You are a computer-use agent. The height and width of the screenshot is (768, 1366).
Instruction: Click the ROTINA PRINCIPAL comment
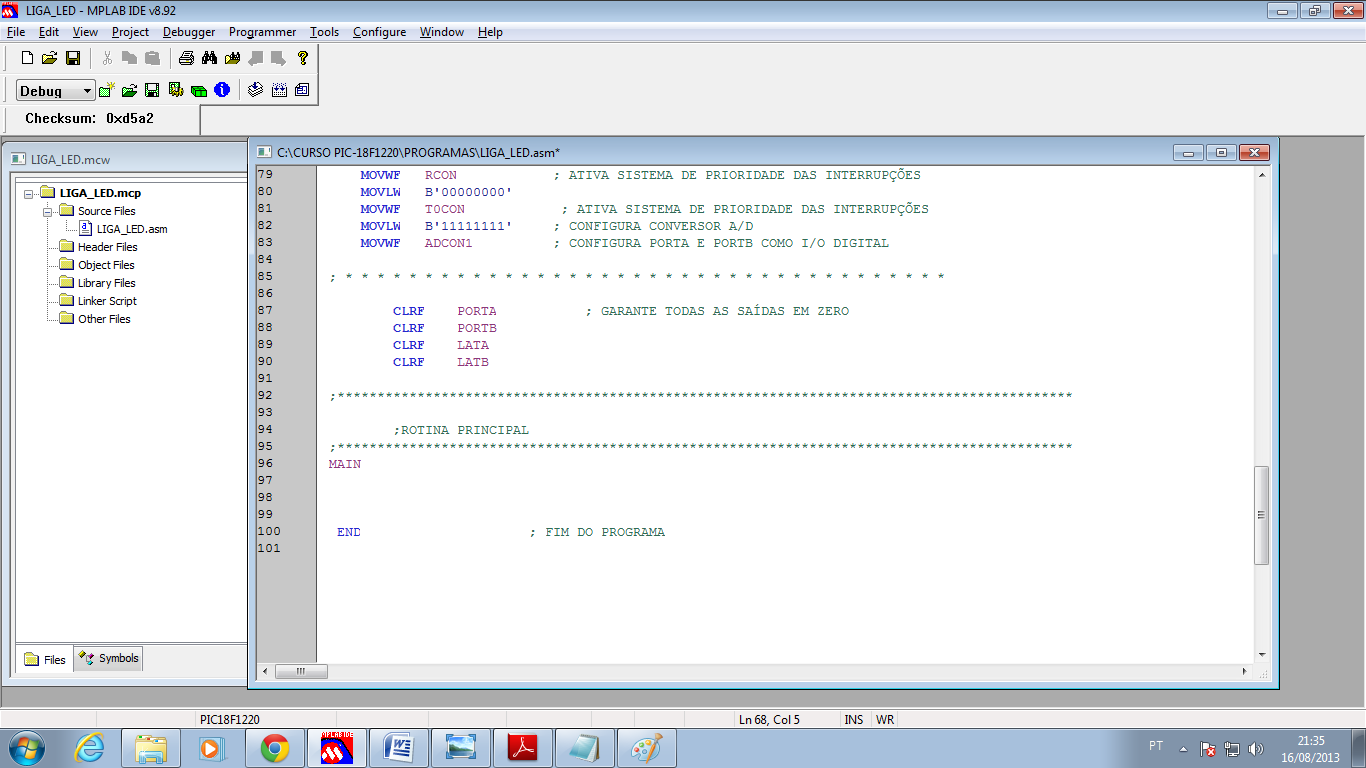point(461,430)
